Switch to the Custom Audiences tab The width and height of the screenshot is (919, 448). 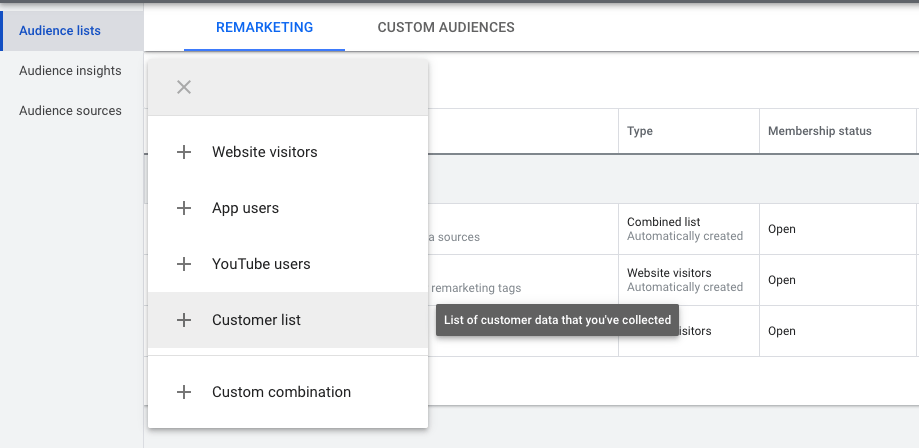click(446, 27)
